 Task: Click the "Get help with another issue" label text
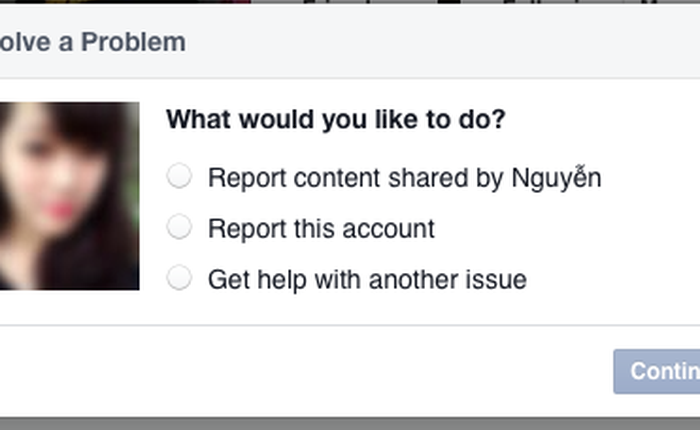click(x=366, y=279)
